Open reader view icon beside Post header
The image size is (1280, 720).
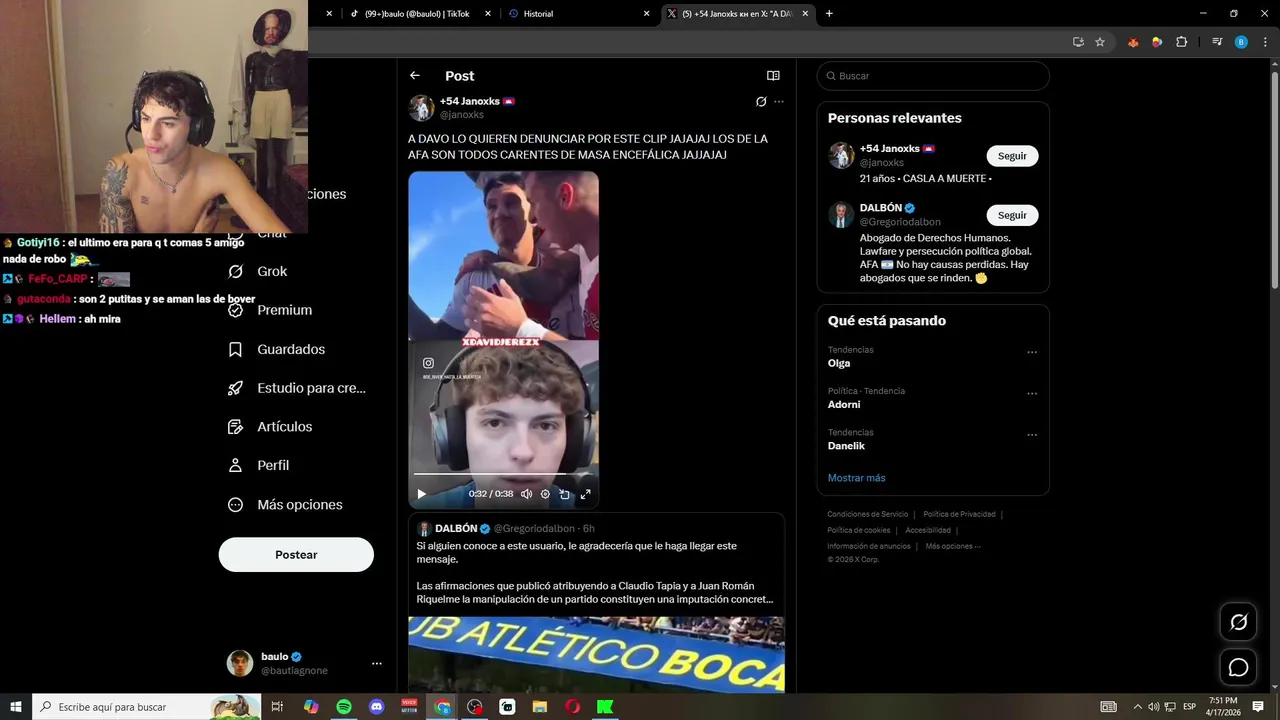[773, 76]
